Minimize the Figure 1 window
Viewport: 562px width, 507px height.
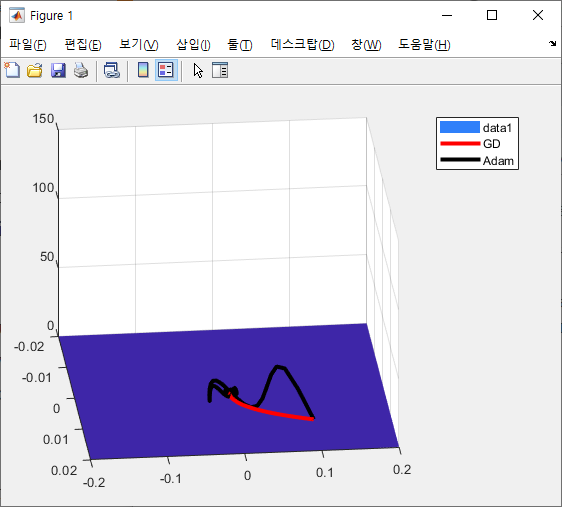point(447,15)
